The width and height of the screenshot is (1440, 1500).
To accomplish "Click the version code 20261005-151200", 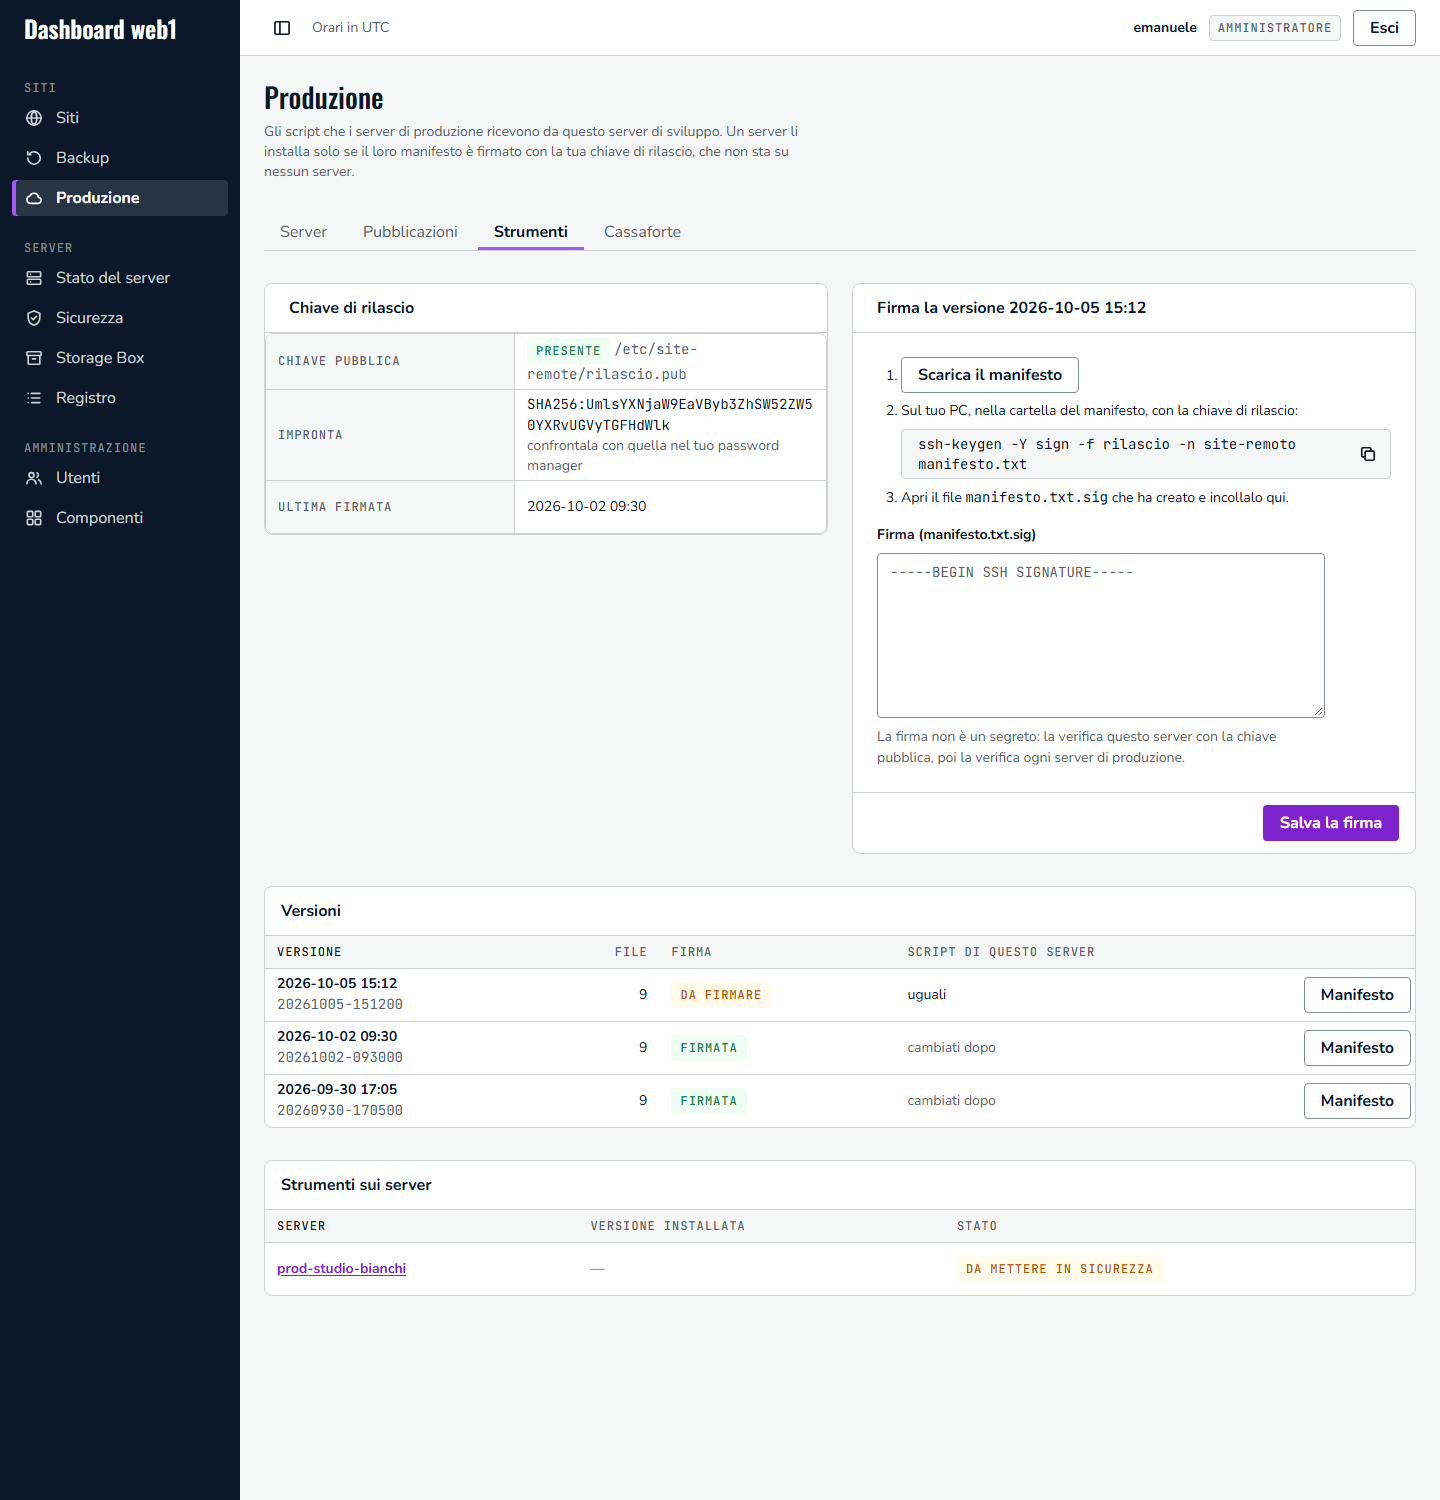I will [x=340, y=1005].
